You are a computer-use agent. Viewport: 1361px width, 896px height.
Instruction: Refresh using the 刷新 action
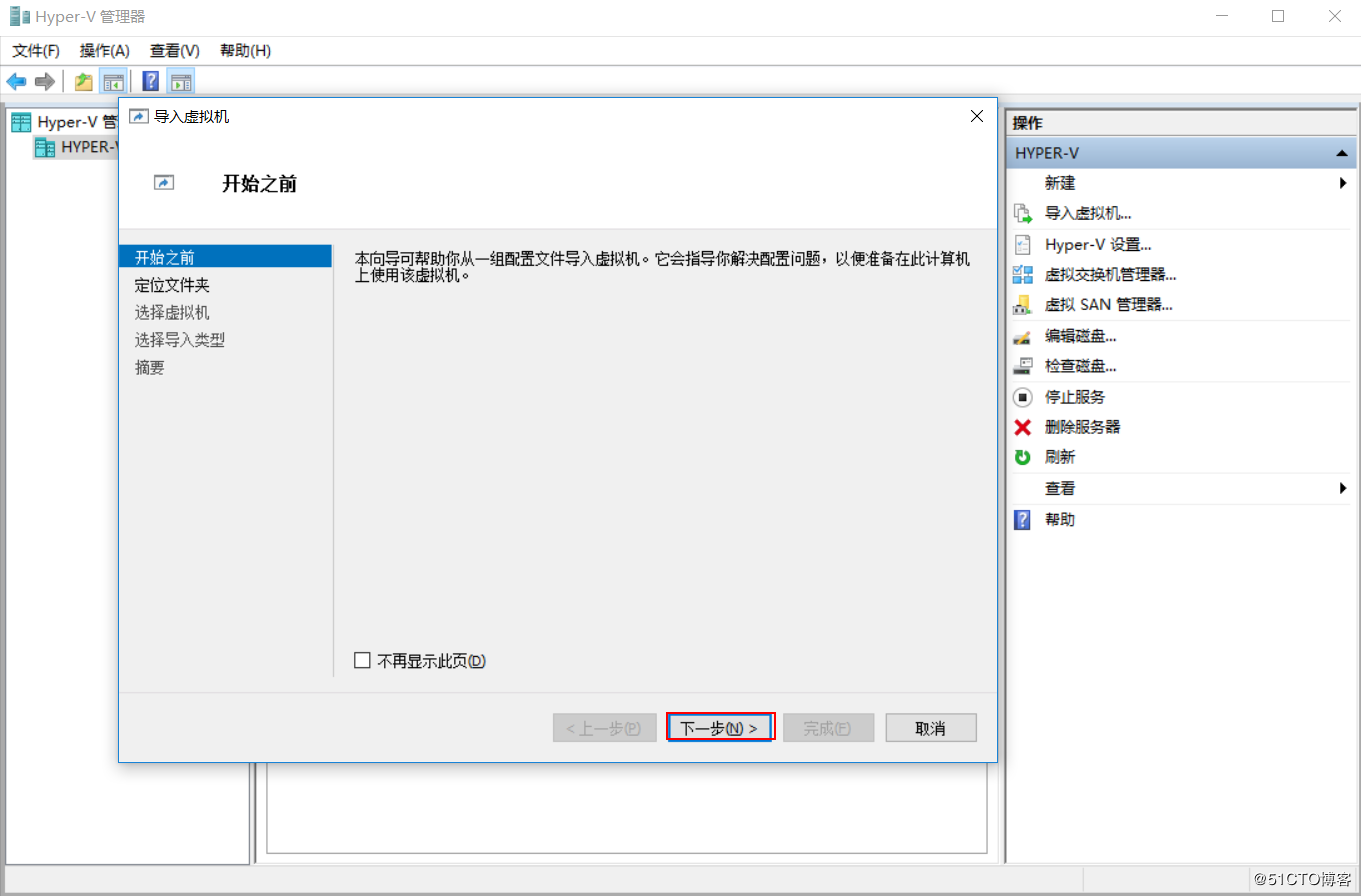pyautogui.click(x=1061, y=456)
